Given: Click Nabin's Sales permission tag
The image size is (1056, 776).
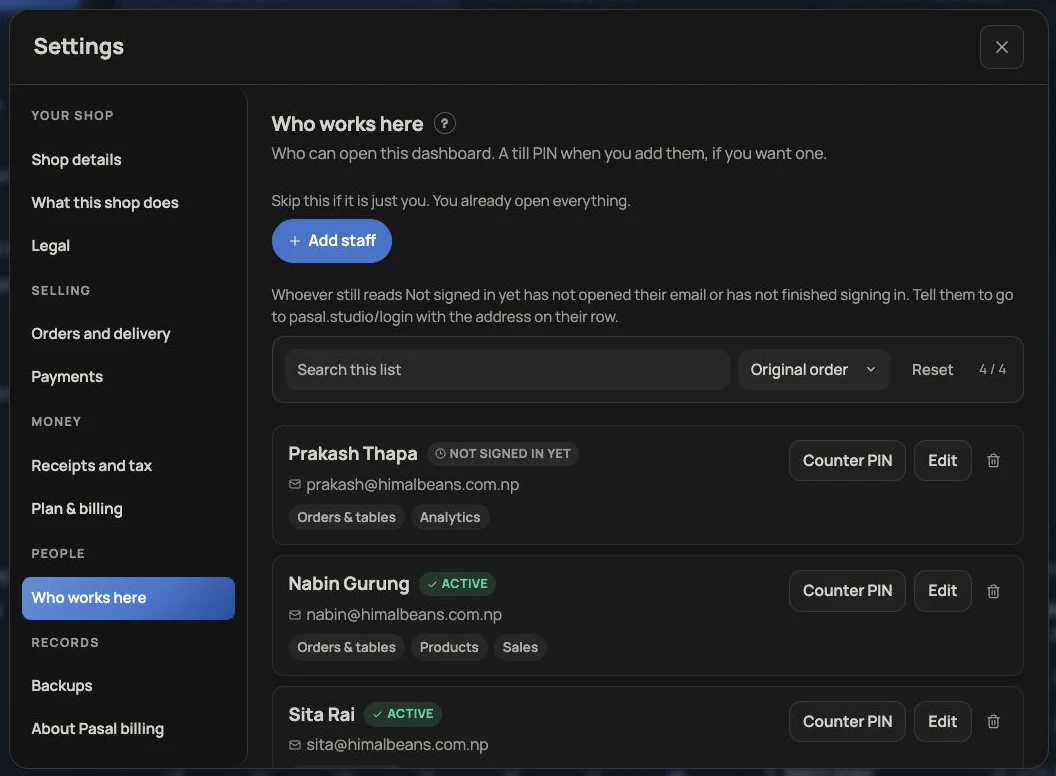Looking at the screenshot, I should coord(520,647).
